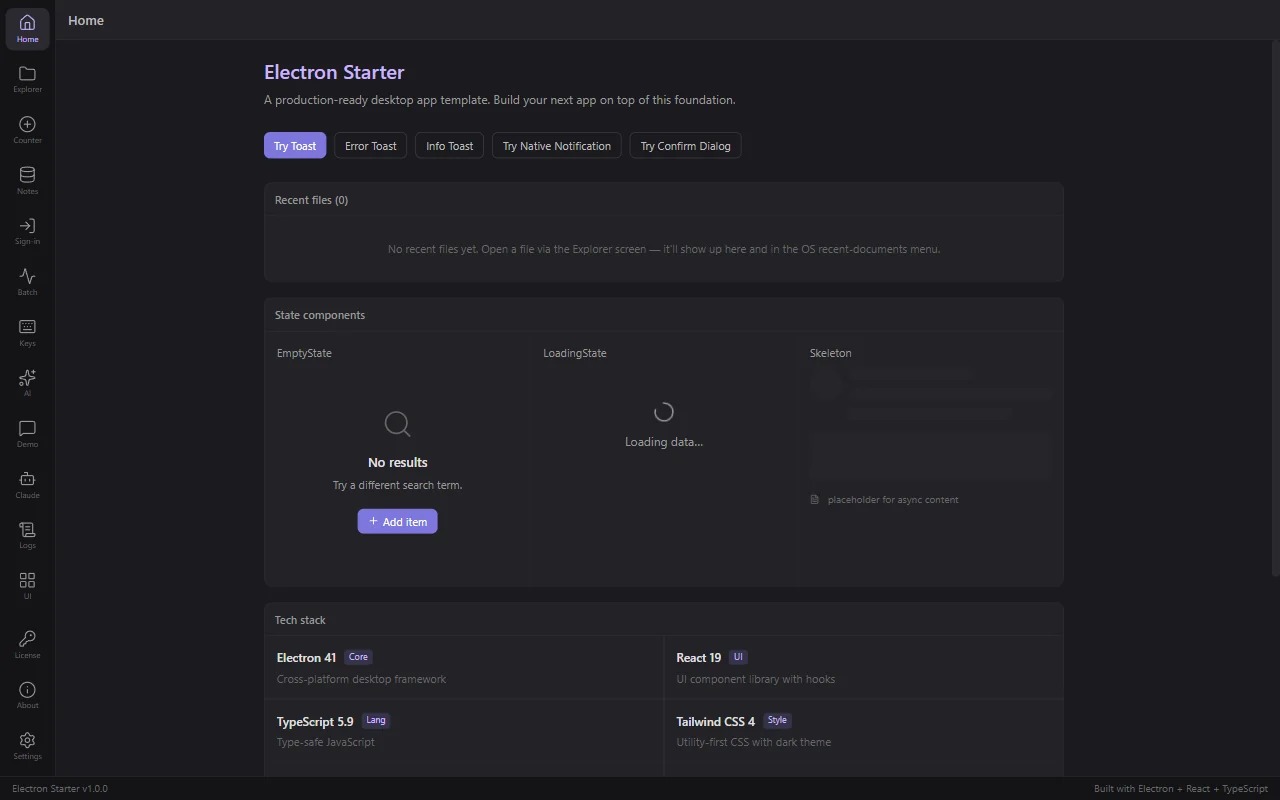Click 'Try a different search term.'
Viewport: 1280px width, 800px height.
pos(398,485)
